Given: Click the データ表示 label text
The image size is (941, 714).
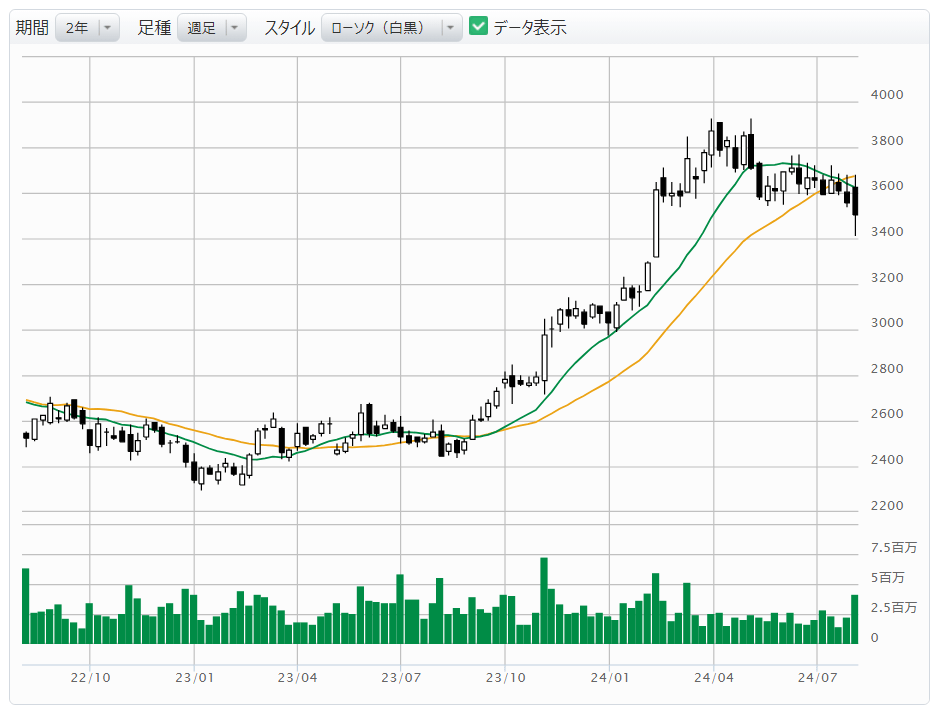Looking at the screenshot, I should 529,28.
